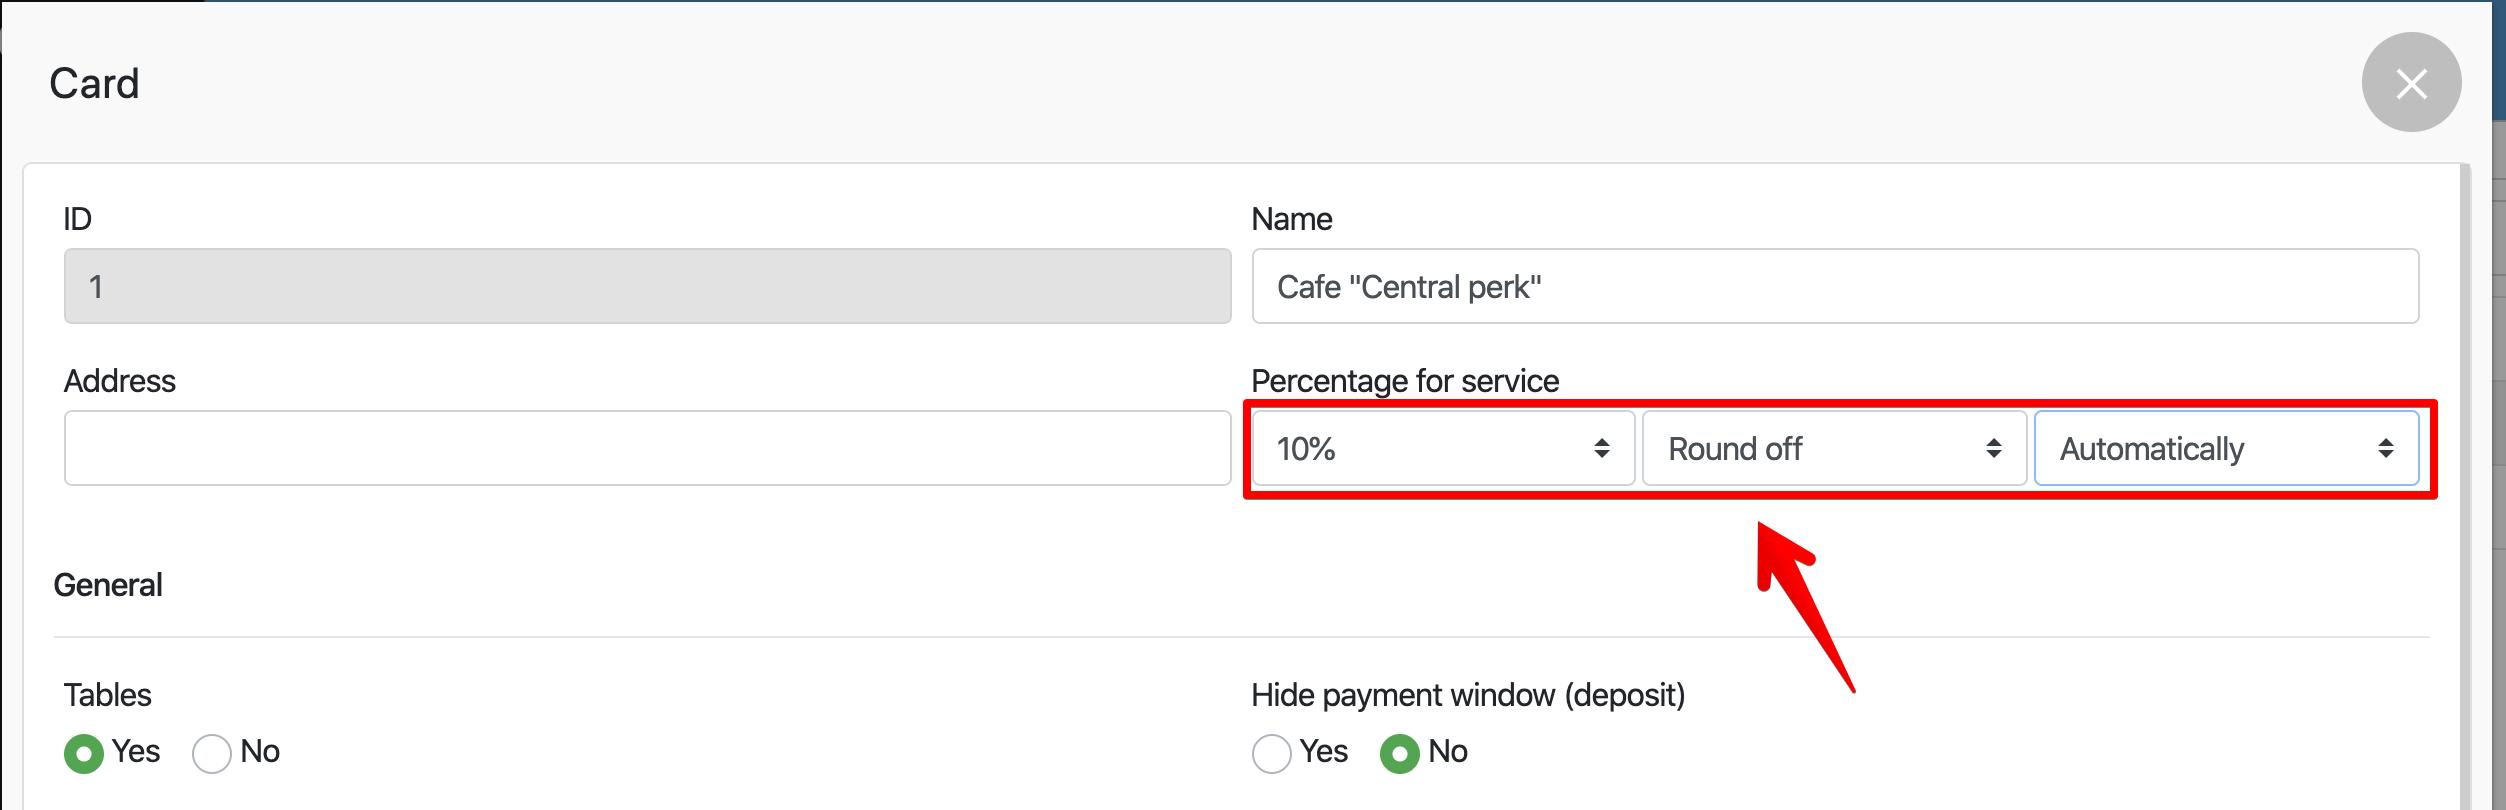Select Yes for Hide payment window
2506x810 pixels.
[1271, 753]
